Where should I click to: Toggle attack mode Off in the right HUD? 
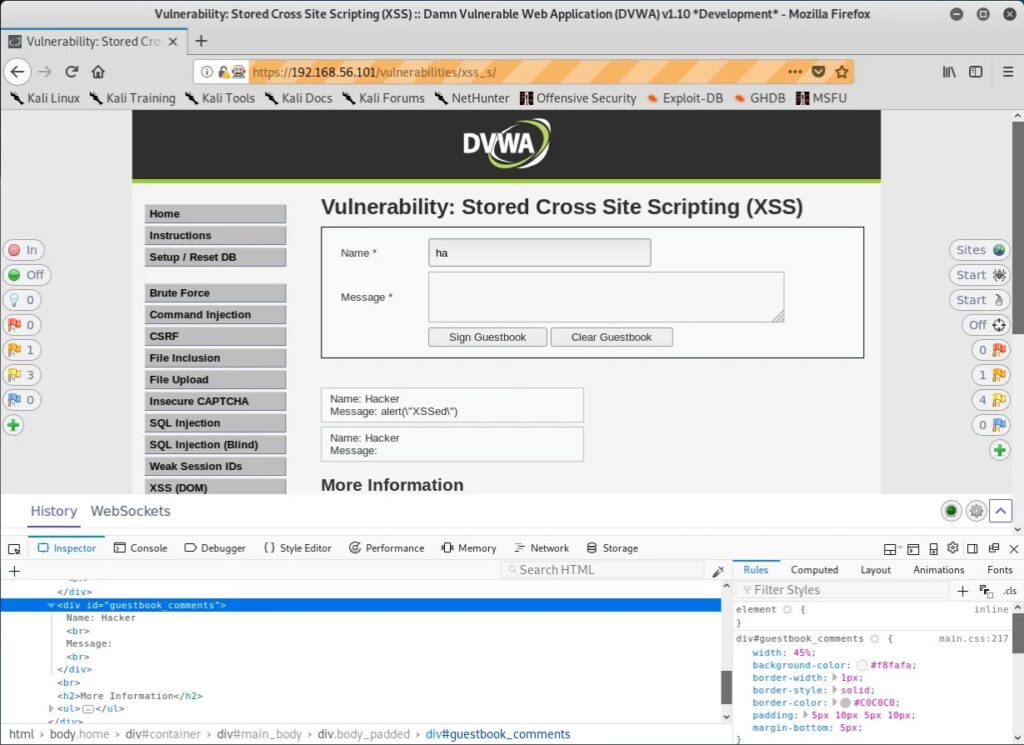tap(985, 325)
